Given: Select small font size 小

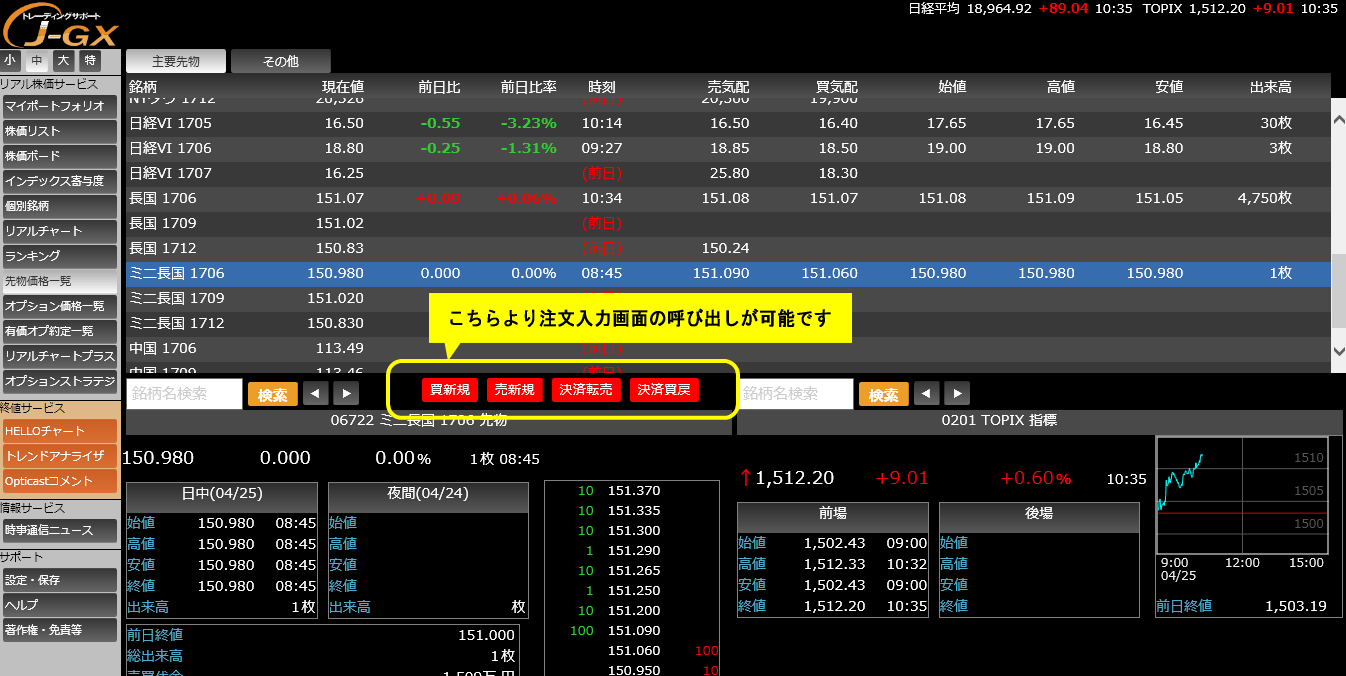Looking at the screenshot, I should [10, 61].
